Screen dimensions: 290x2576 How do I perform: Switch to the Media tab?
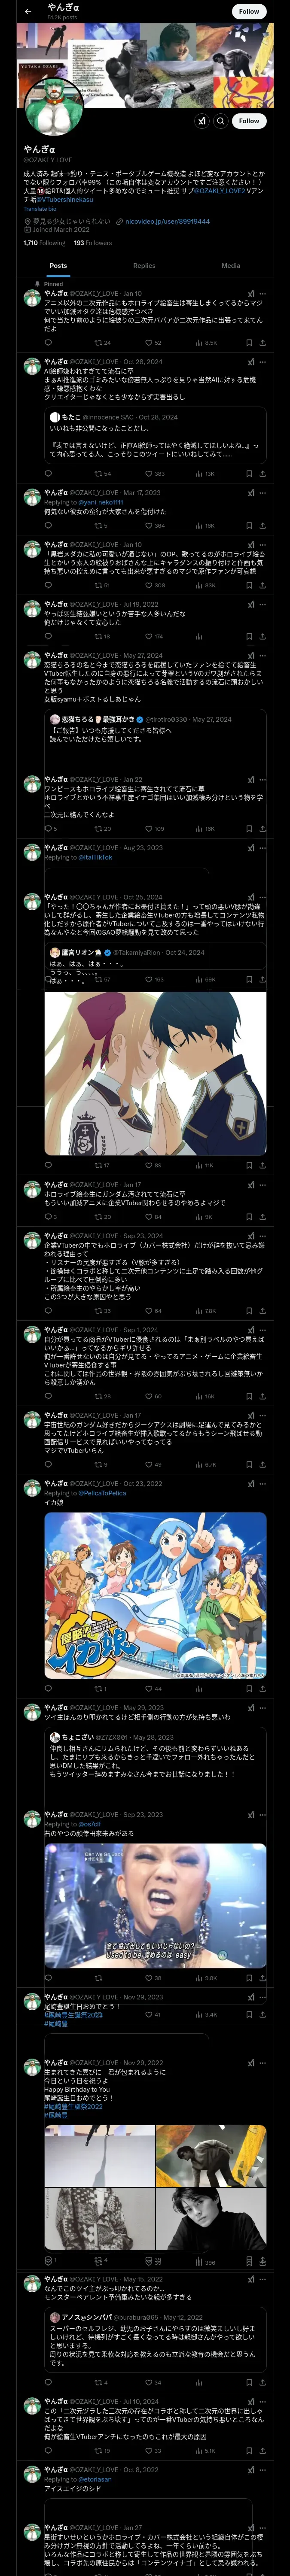tap(231, 266)
